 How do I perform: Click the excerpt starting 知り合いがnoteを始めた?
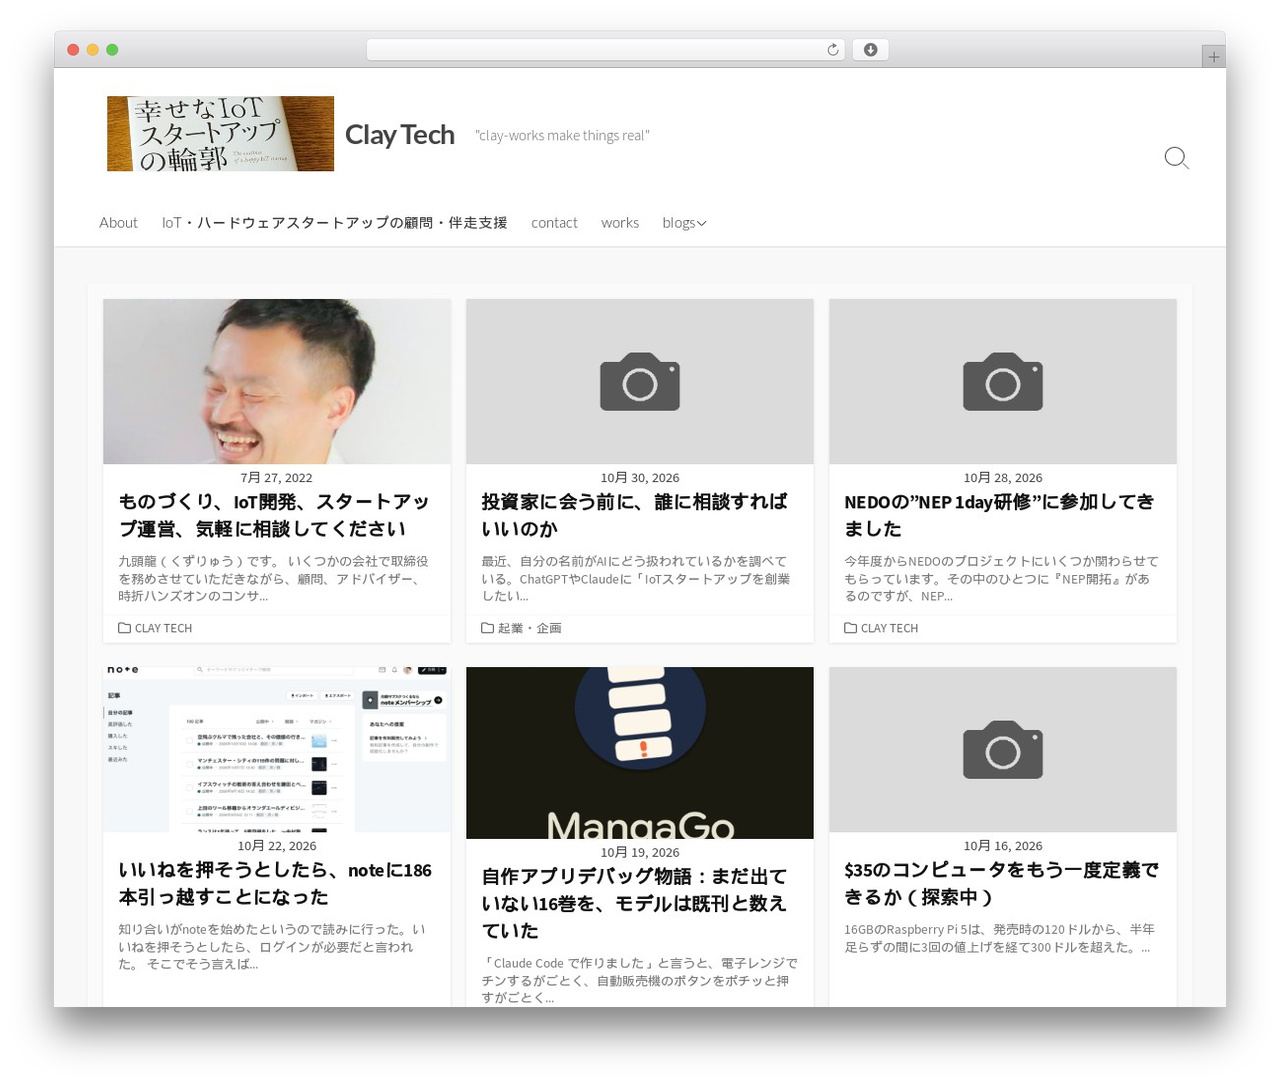pos(272,947)
